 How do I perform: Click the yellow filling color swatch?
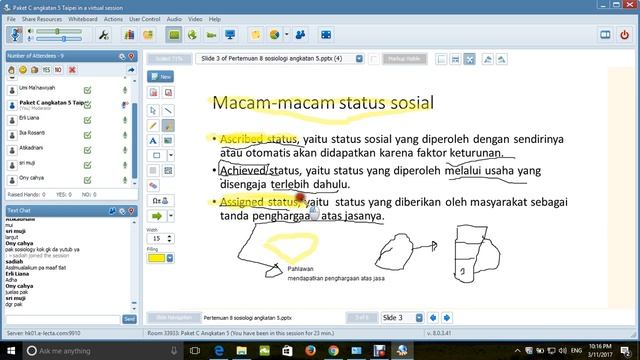coord(156,258)
